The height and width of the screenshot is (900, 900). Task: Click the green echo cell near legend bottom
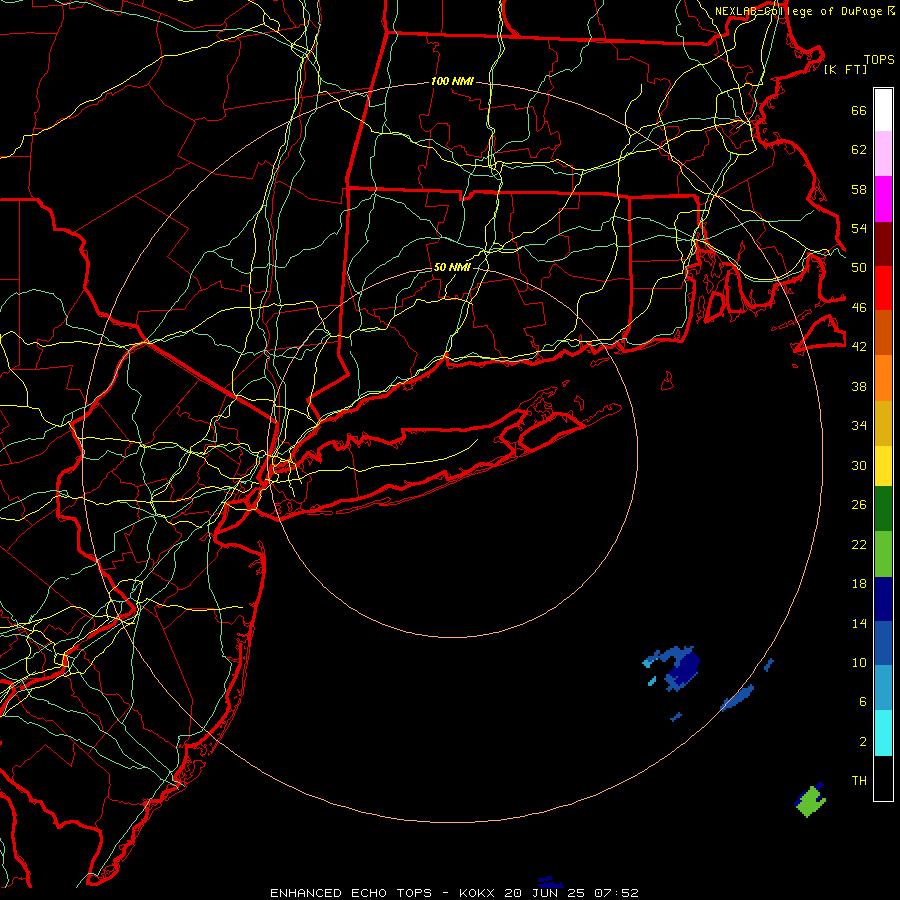(x=810, y=801)
